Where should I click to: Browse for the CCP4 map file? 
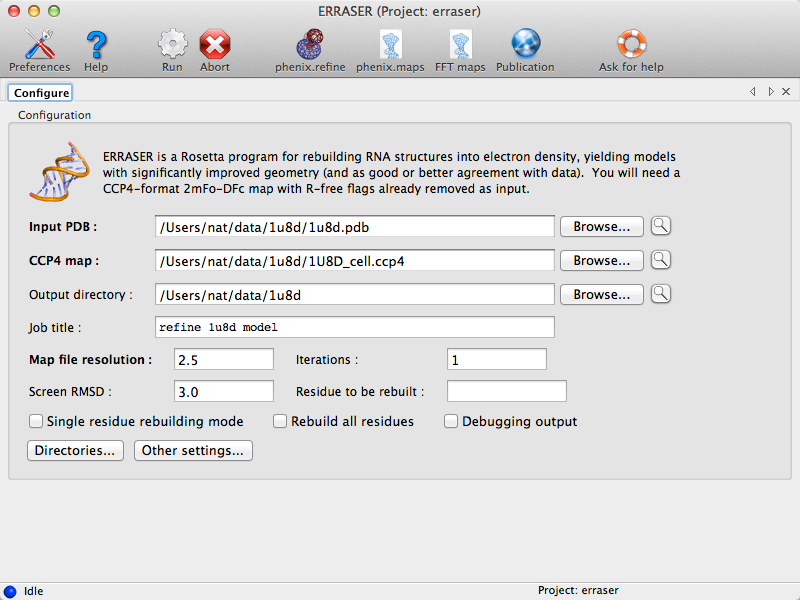coord(601,260)
